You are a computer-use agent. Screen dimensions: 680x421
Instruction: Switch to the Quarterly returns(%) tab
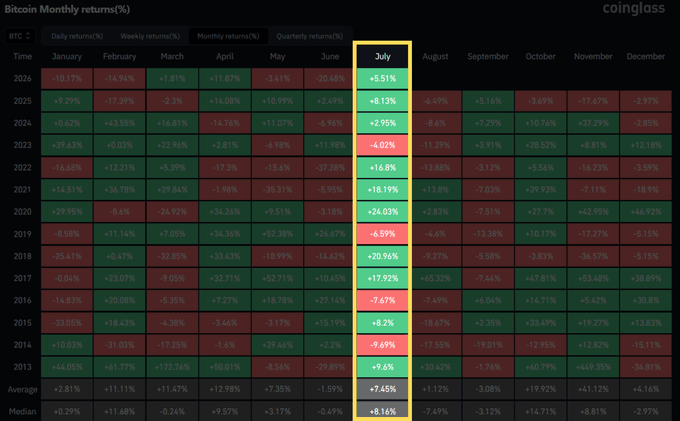(x=310, y=36)
